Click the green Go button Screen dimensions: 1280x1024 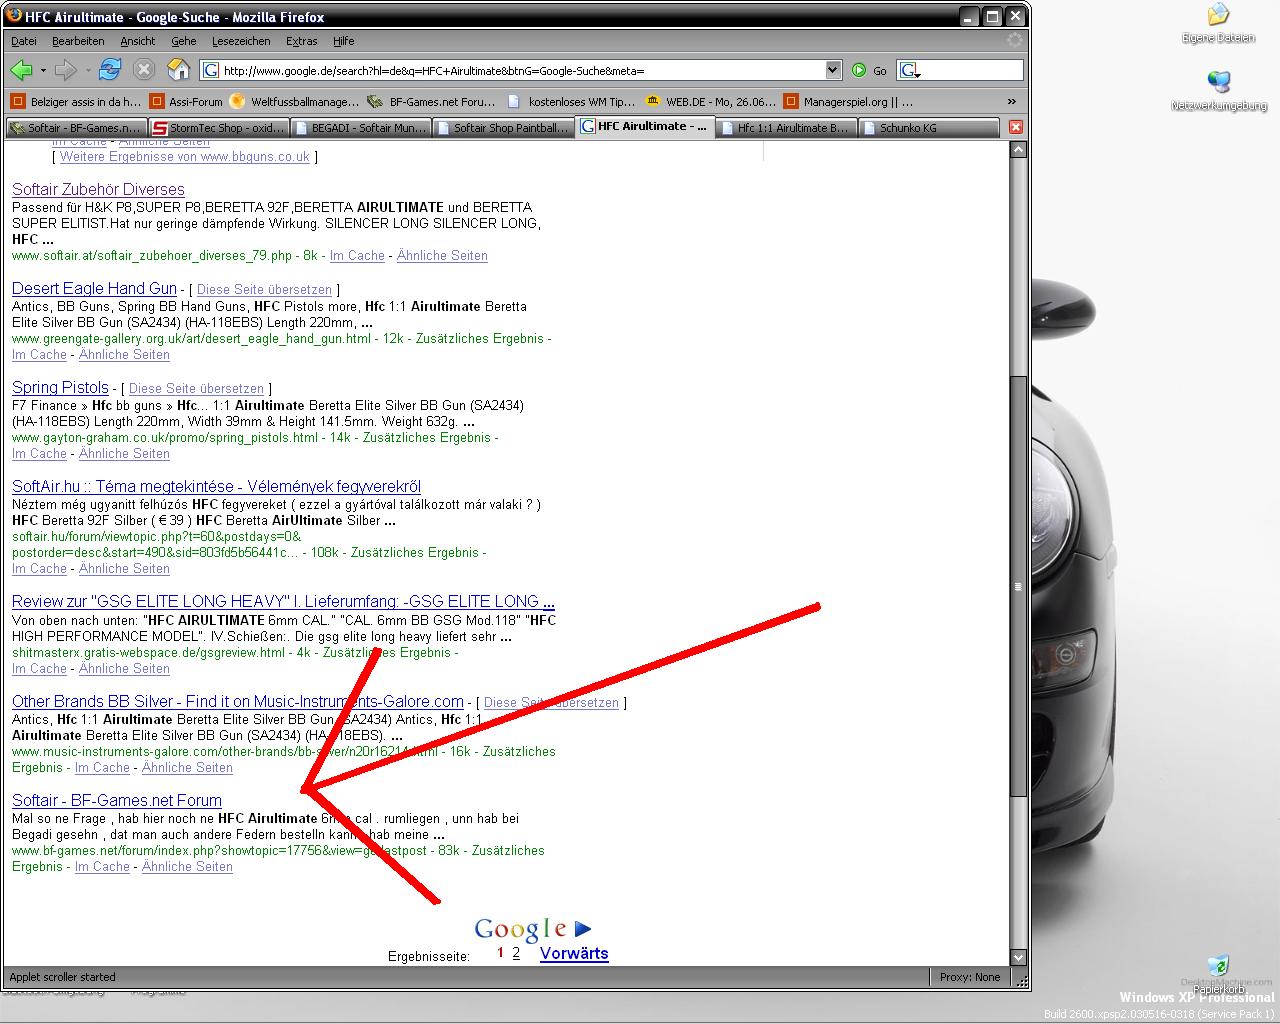tap(869, 70)
